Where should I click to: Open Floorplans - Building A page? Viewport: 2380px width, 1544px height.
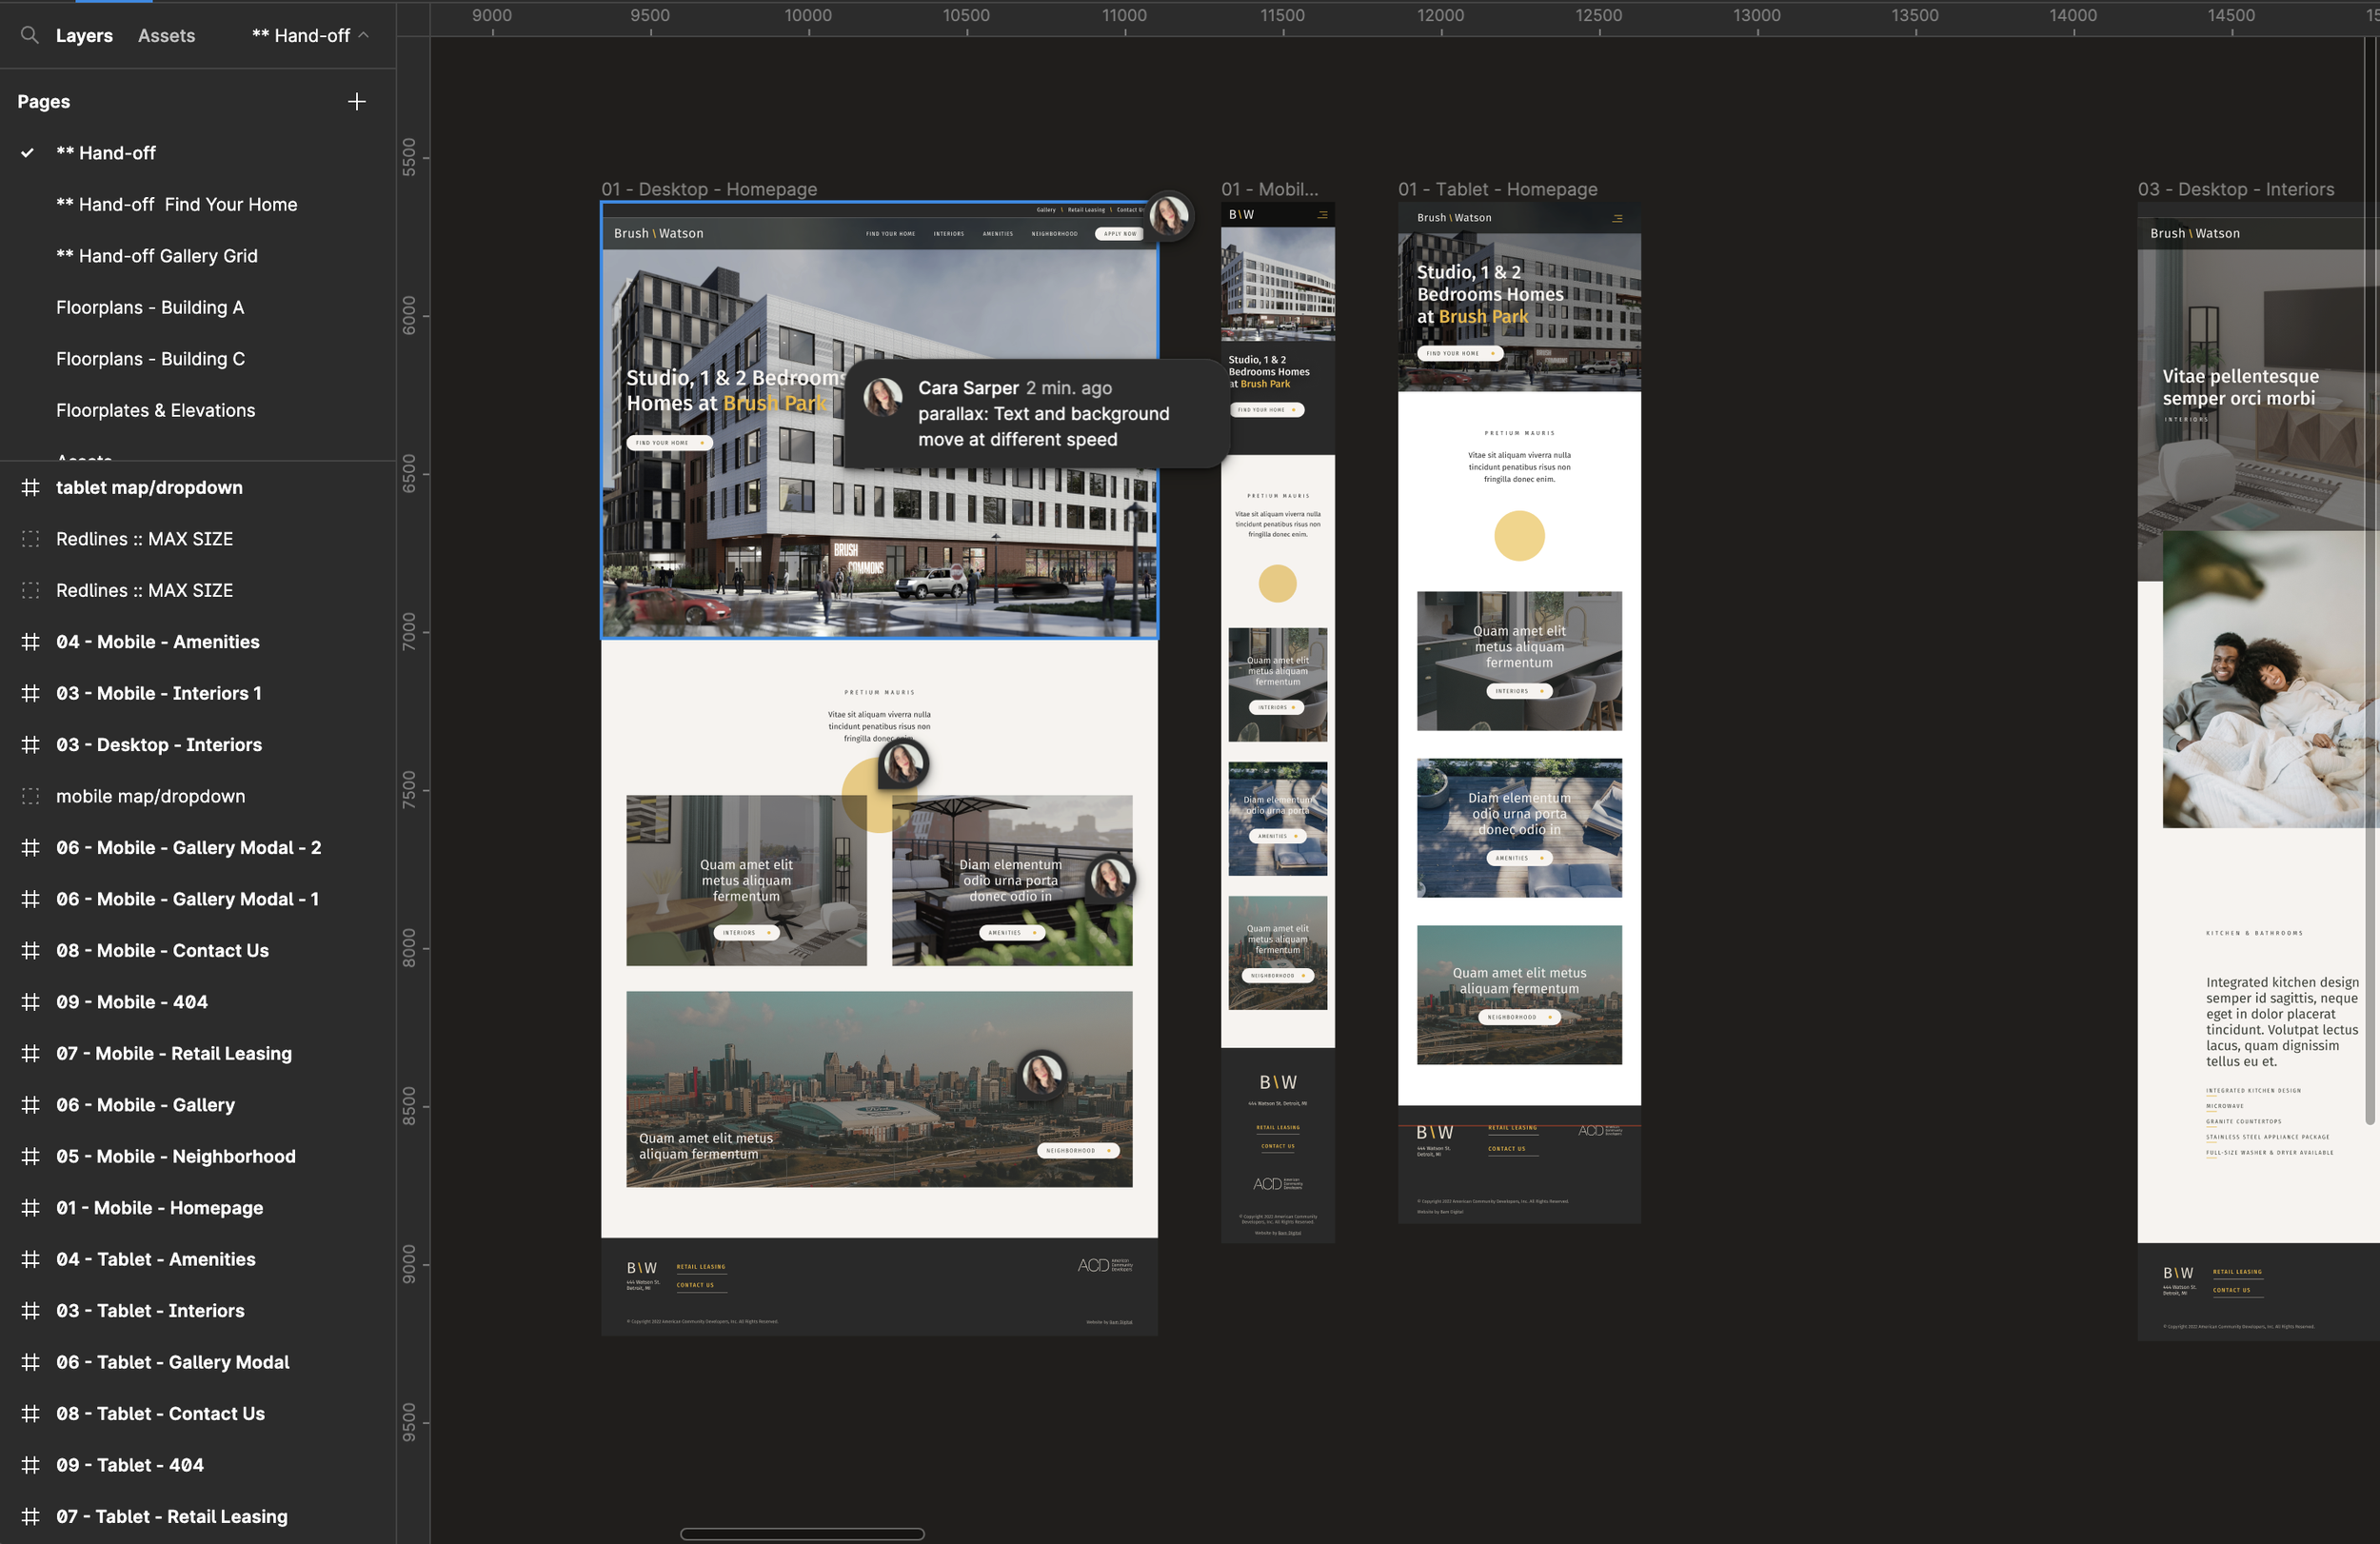(x=150, y=308)
